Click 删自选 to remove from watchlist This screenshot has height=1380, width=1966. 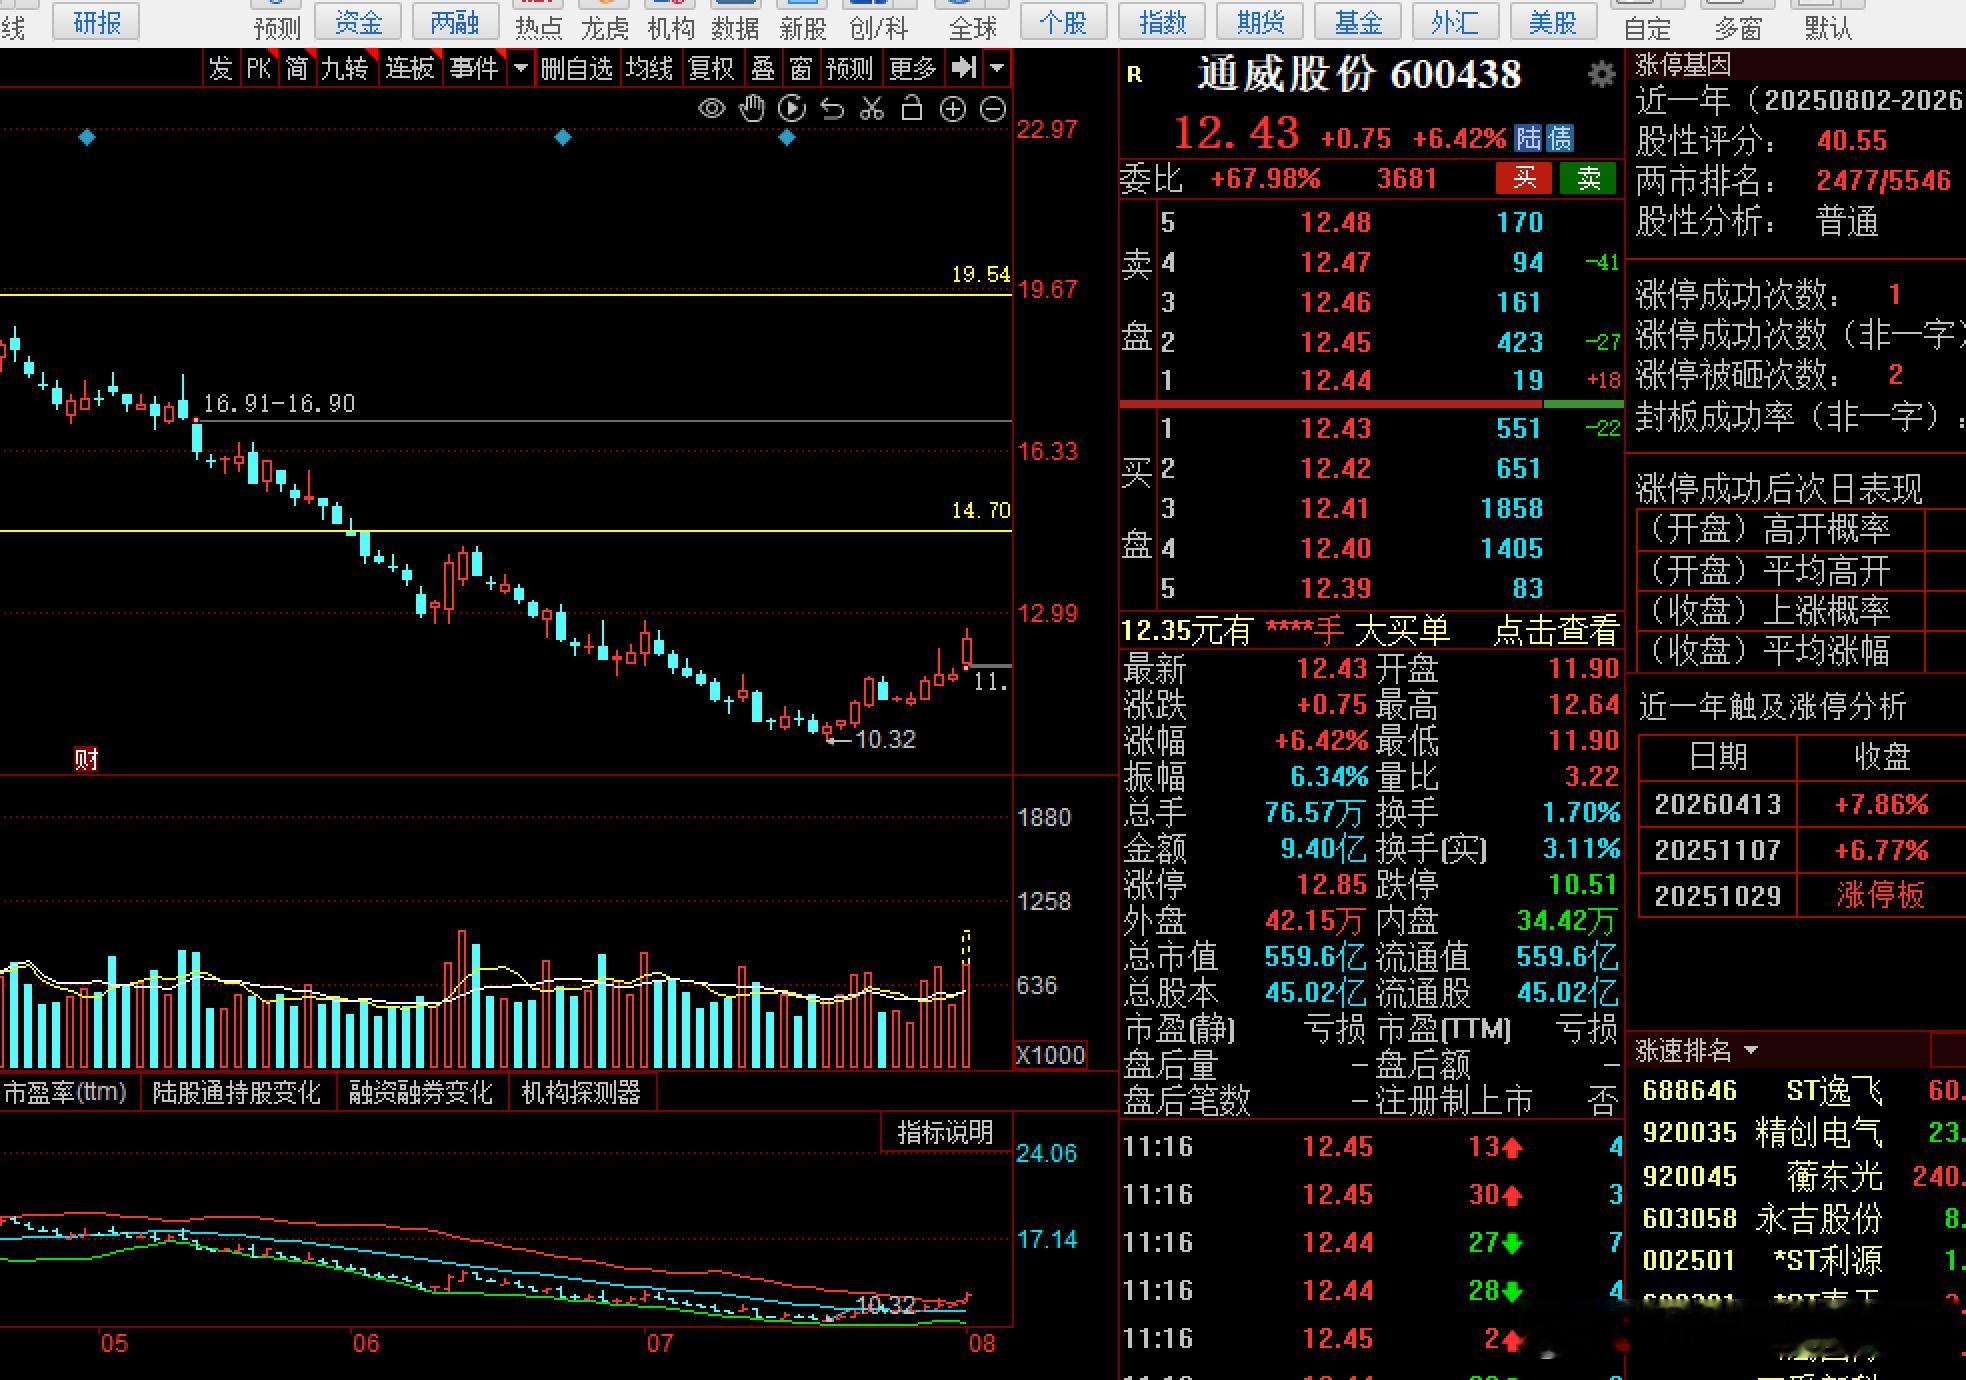(x=577, y=68)
